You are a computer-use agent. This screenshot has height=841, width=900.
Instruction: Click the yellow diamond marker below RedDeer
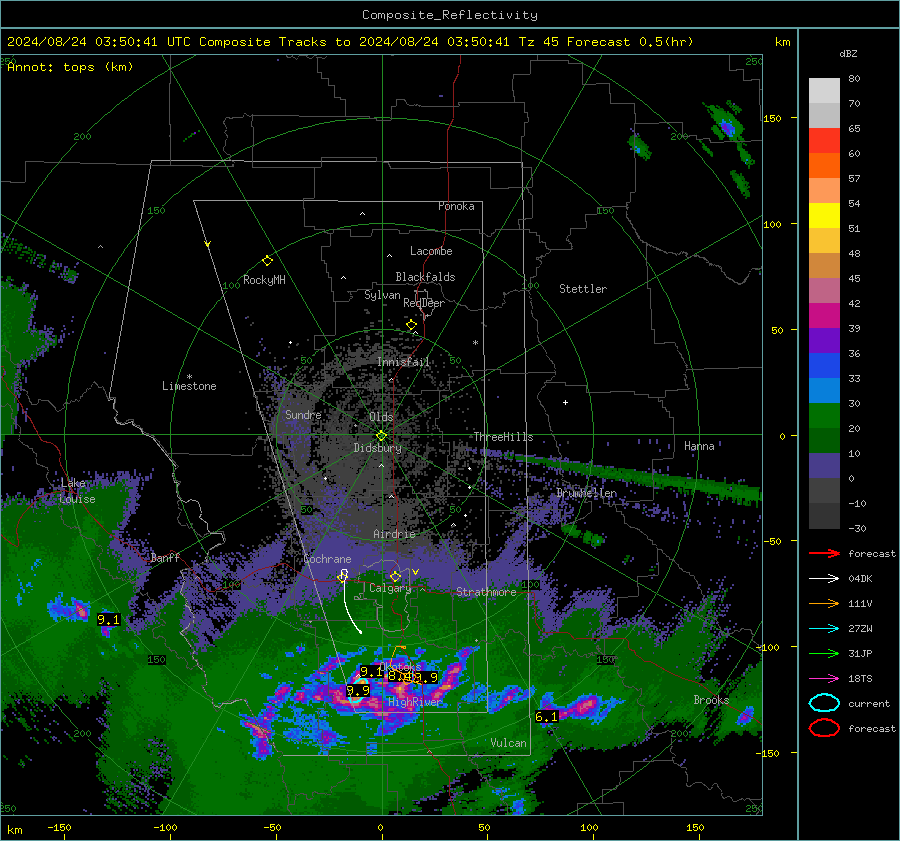pos(411,325)
